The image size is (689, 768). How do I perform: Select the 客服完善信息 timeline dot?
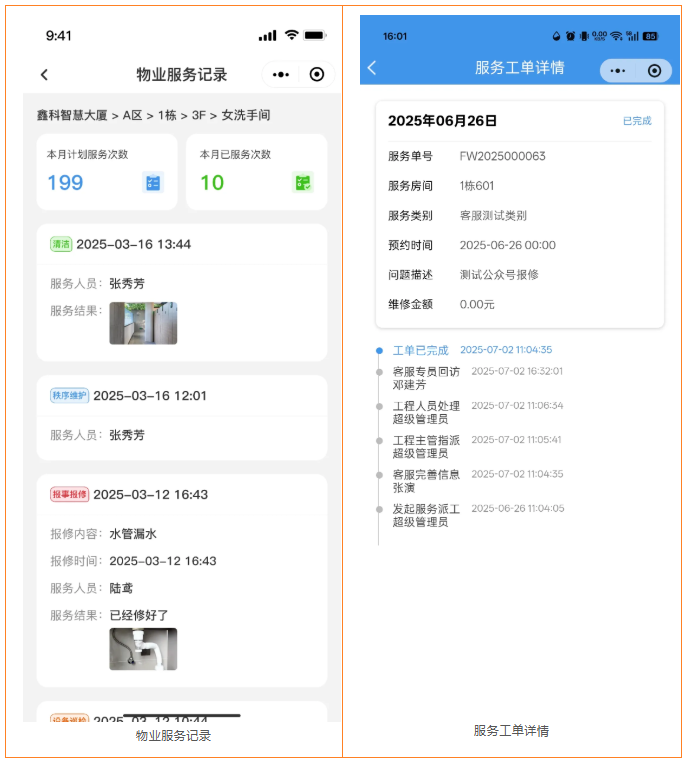[x=379, y=475]
